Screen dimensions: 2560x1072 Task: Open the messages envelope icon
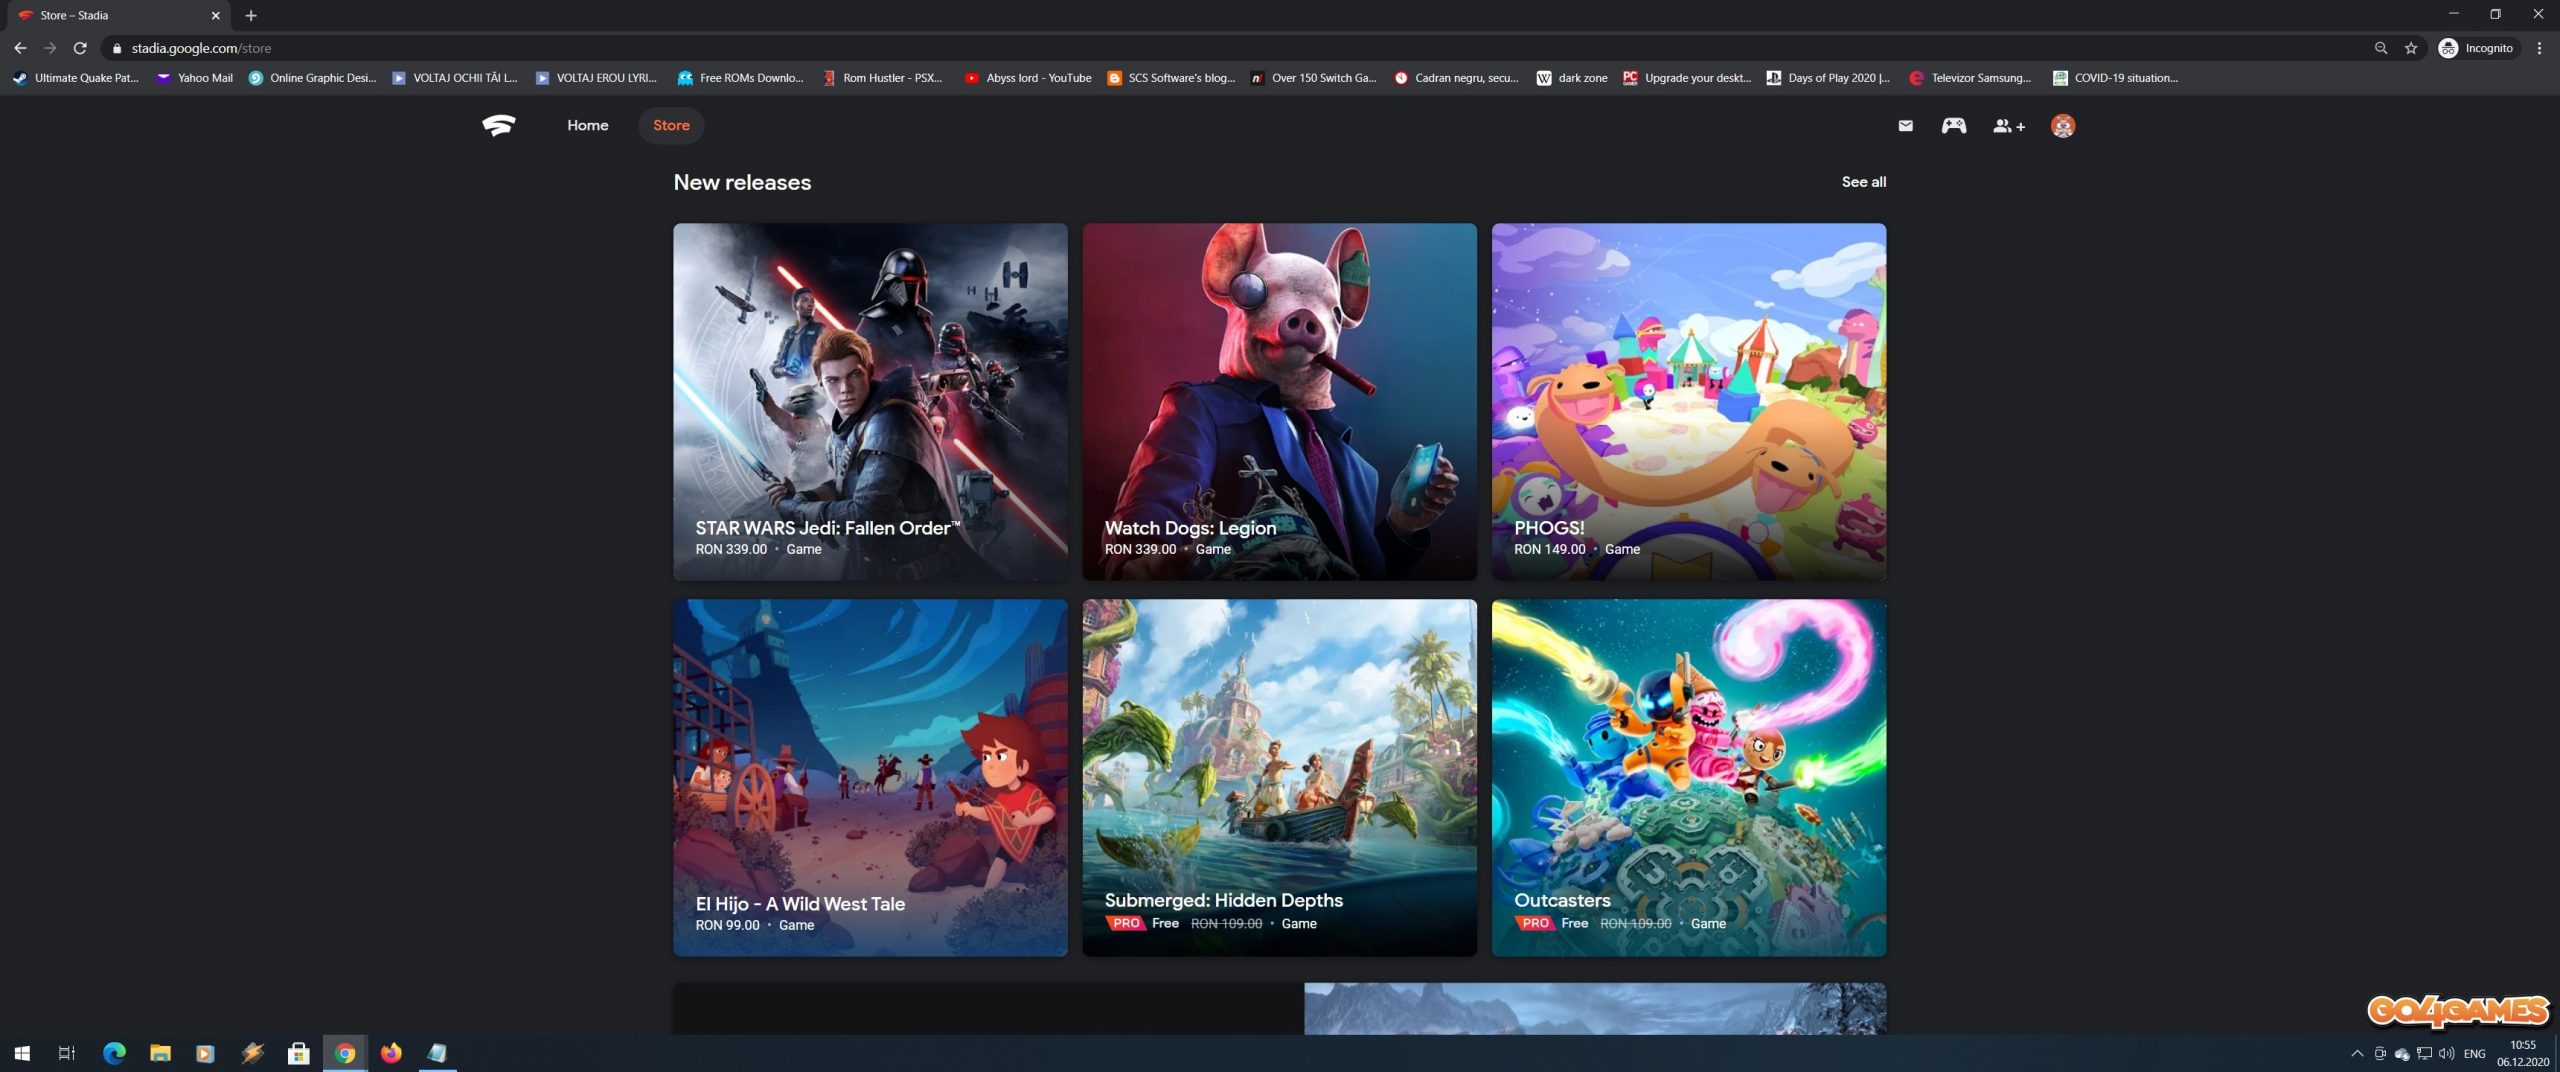click(x=1905, y=126)
